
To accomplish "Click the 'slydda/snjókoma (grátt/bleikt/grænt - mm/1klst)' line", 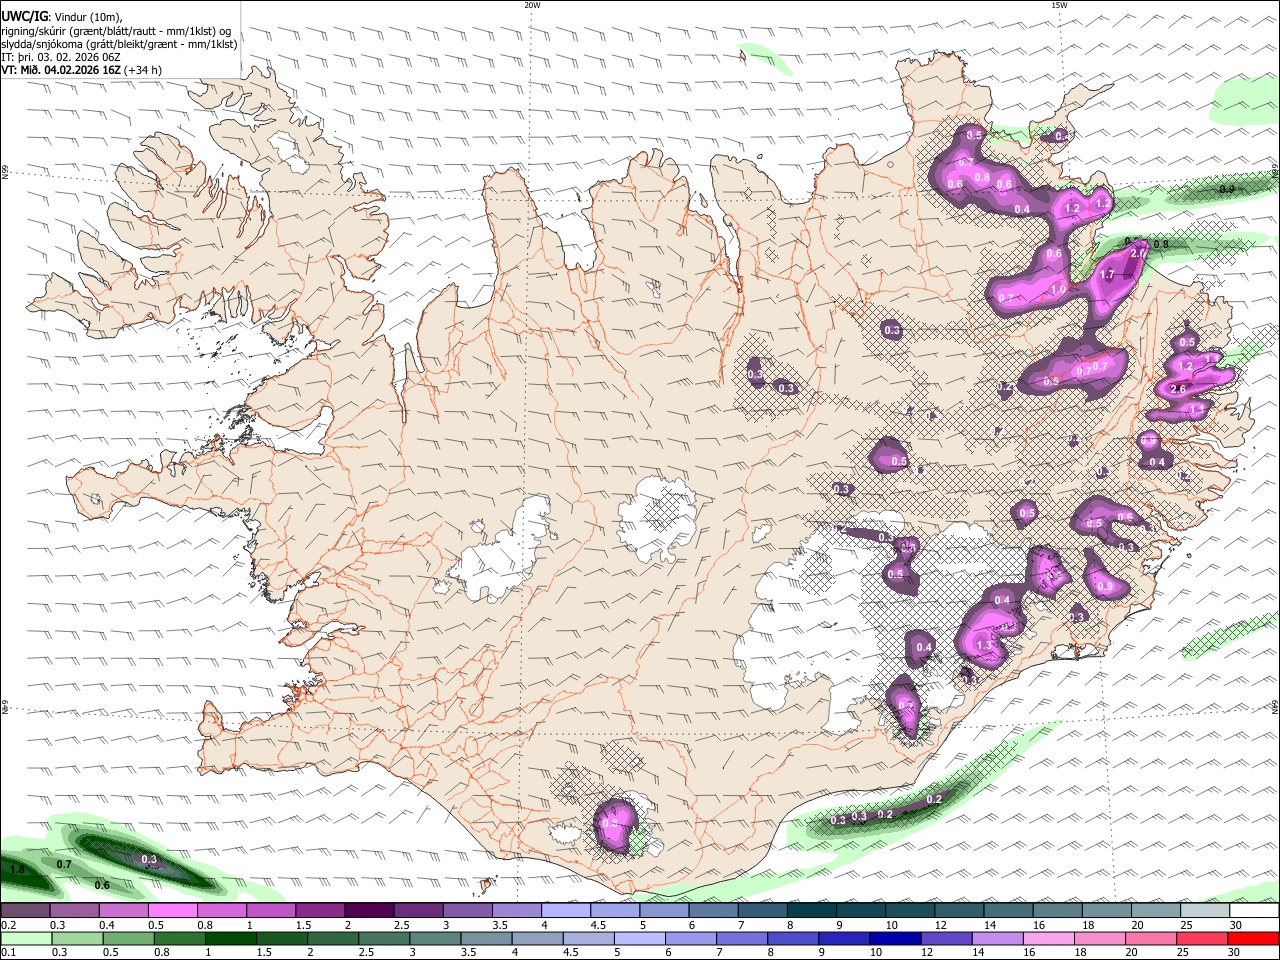I will [x=119, y=44].
